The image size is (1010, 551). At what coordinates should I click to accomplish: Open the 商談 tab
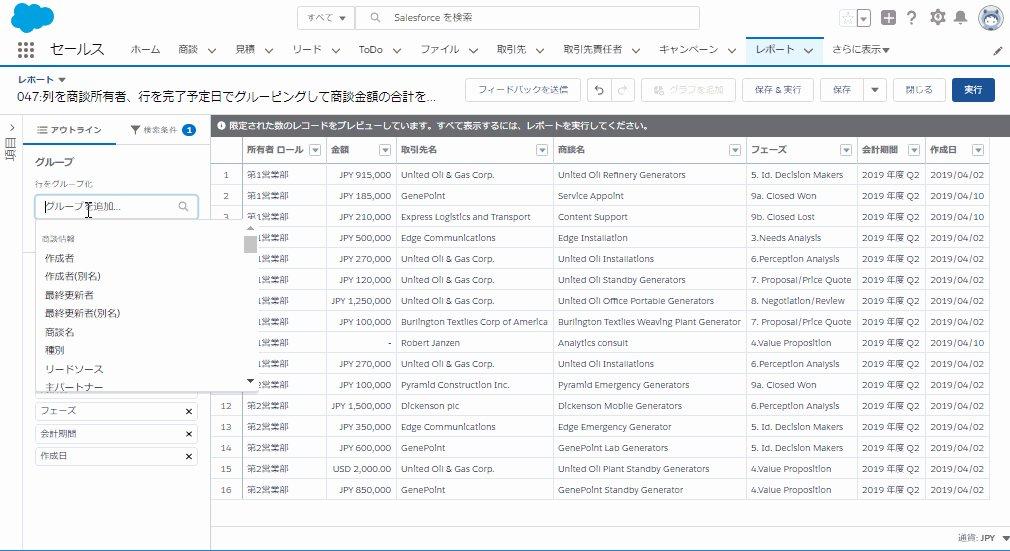(187, 50)
